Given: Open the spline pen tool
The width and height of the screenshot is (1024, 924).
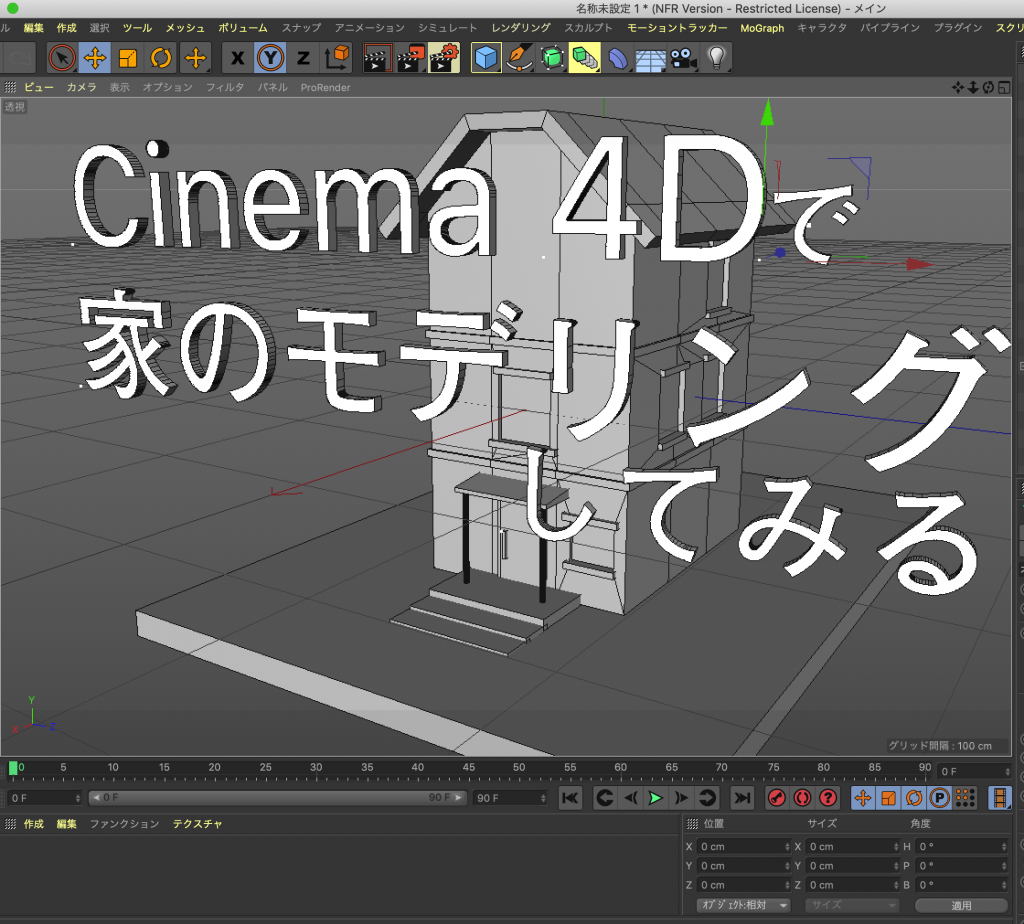Looking at the screenshot, I should 519,58.
